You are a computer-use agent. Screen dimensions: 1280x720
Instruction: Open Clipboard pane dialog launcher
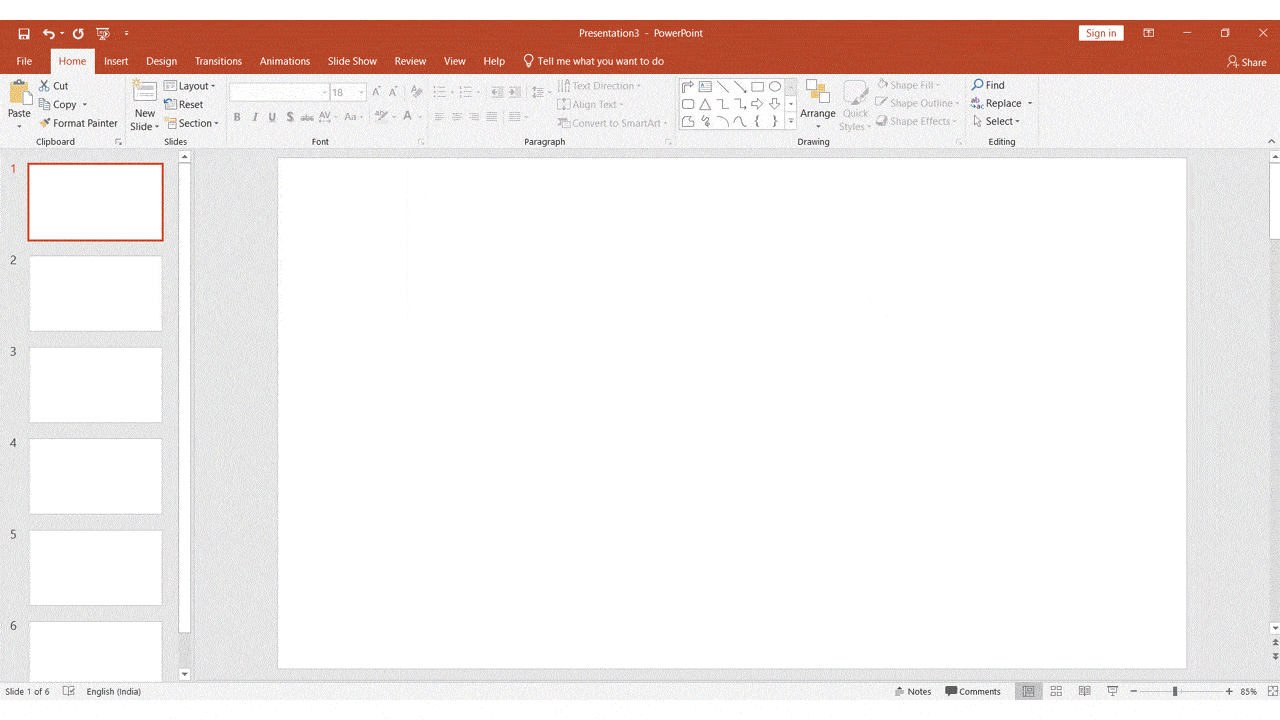click(x=118, y=142)
